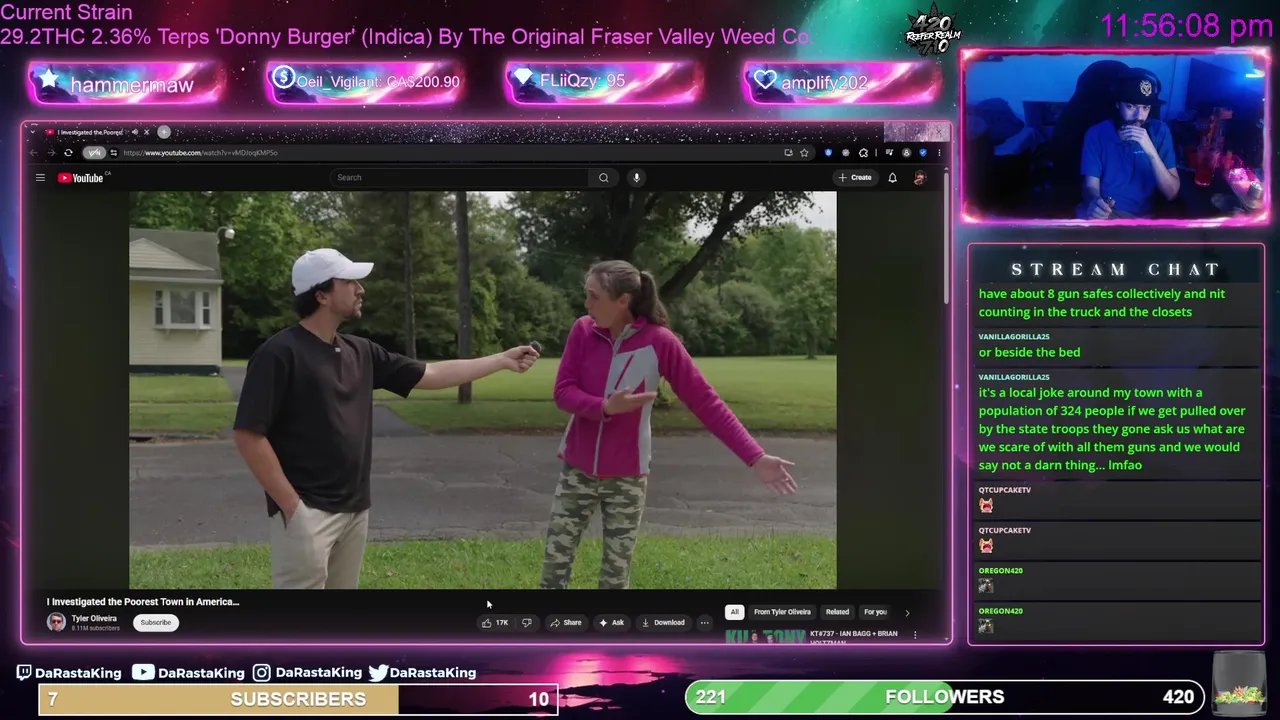1280x720 pixels.
Task: Select the 'From Tyler Oliveira' chip
Action: [x=782, y=612]
